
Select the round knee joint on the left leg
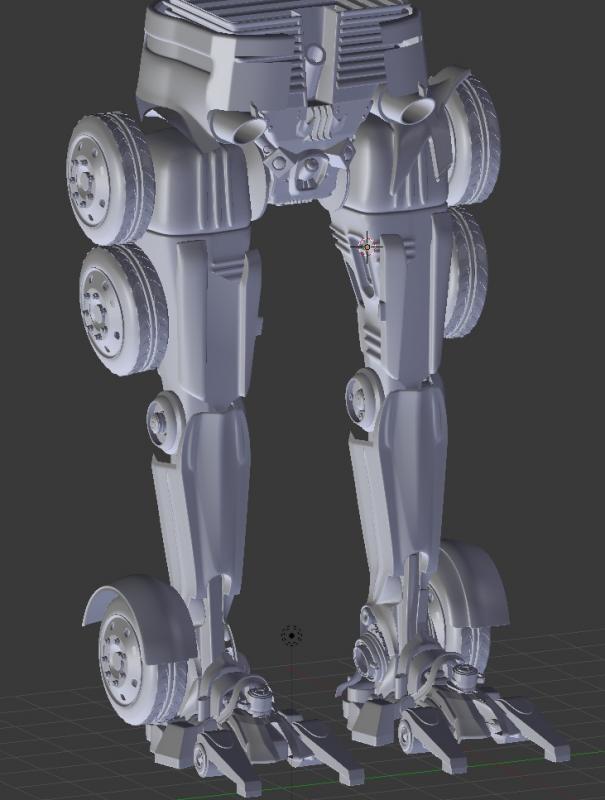tap(165, 422)
